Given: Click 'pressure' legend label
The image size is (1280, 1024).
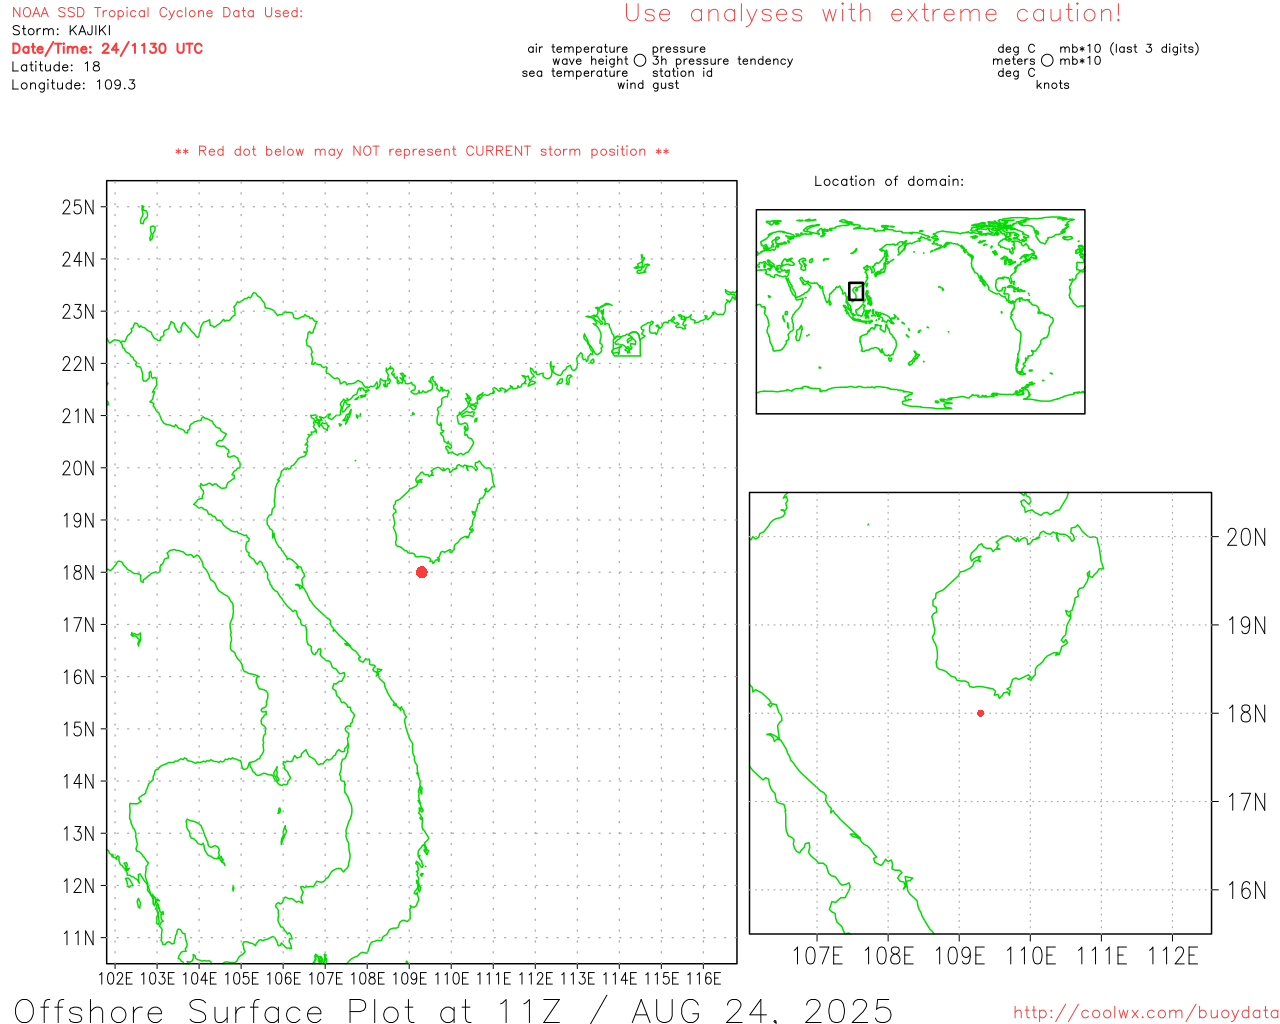Looking at the screenshot, I should (679, 49).
